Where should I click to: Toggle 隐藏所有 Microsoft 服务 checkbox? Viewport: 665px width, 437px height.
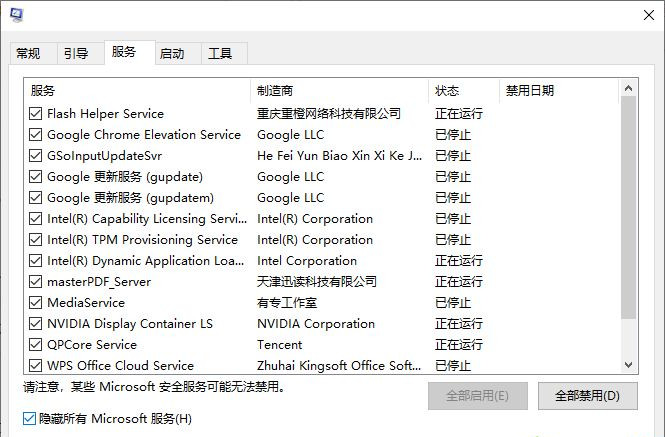click(29, 418)
